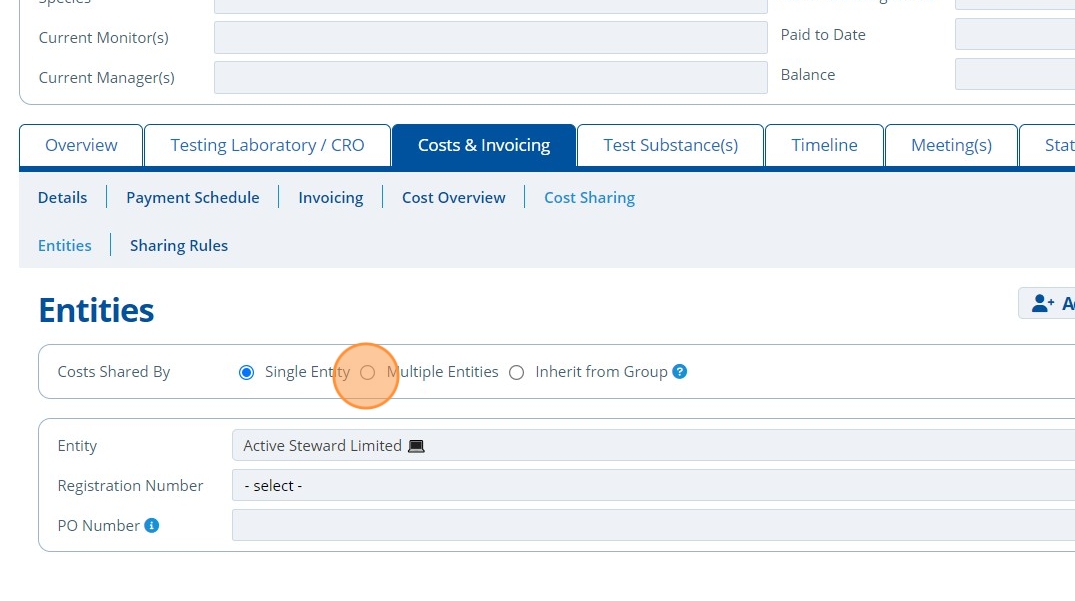Select the Costs & Invoicing tab
The height and width of the screenshot is (601, 1075).
click(x=484, y=145)
